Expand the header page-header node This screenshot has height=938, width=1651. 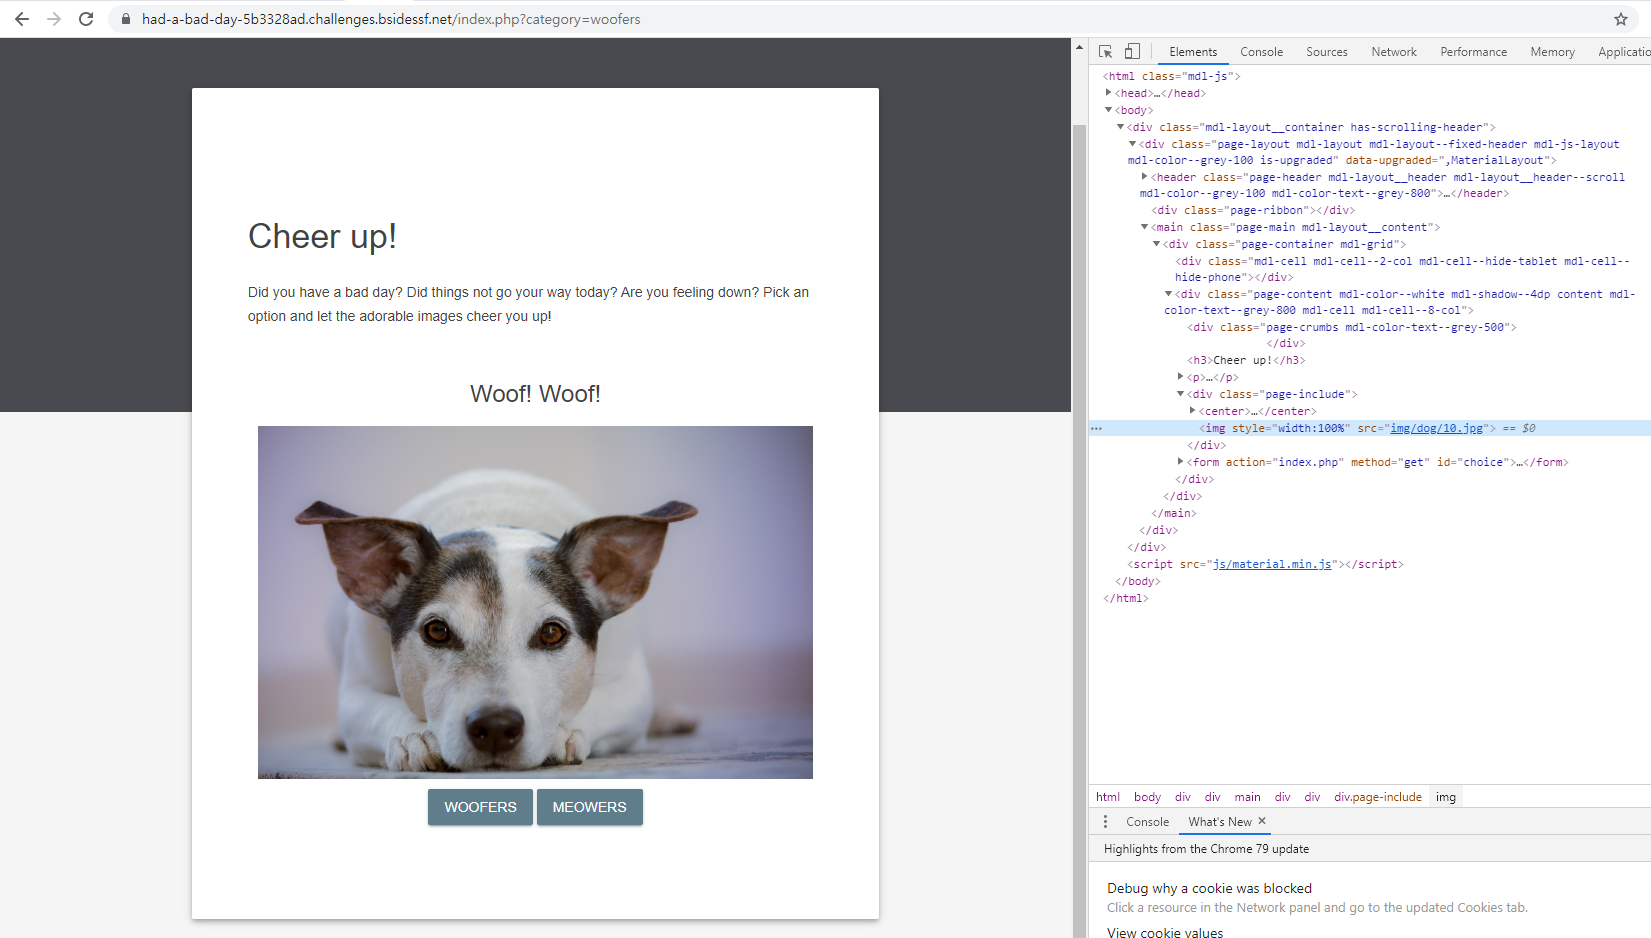pyautogui.click(x=1144, y=177)
